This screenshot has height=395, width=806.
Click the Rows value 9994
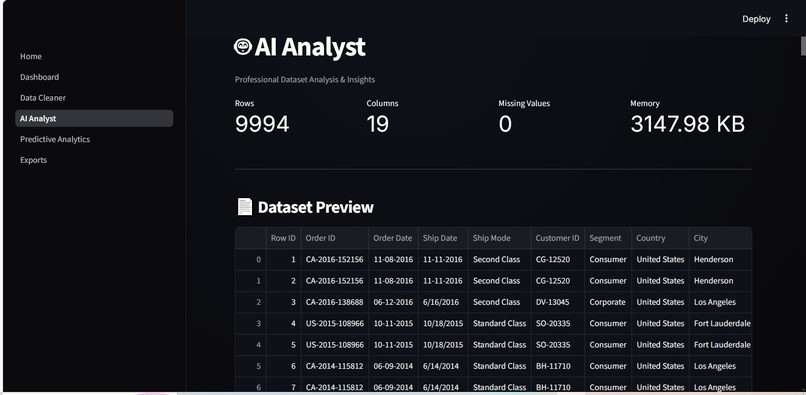pyautogui.click(x=262, y=124)
